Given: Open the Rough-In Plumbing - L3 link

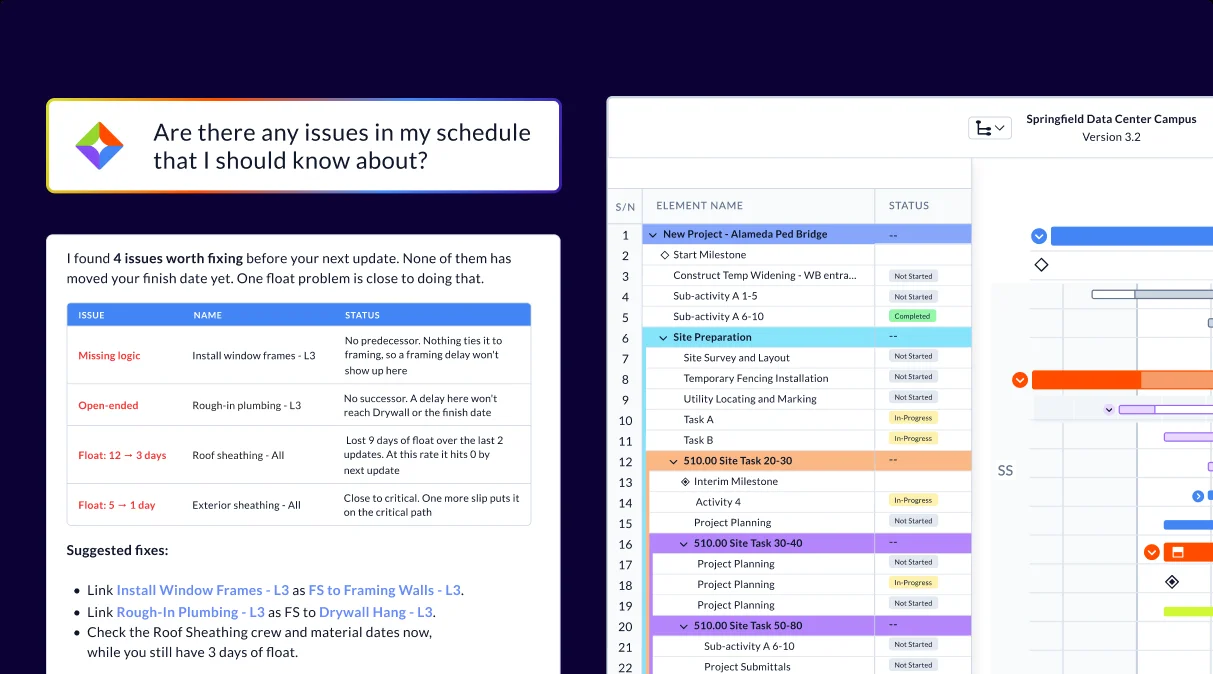Looking at the screenshot, I should [191, 612].
